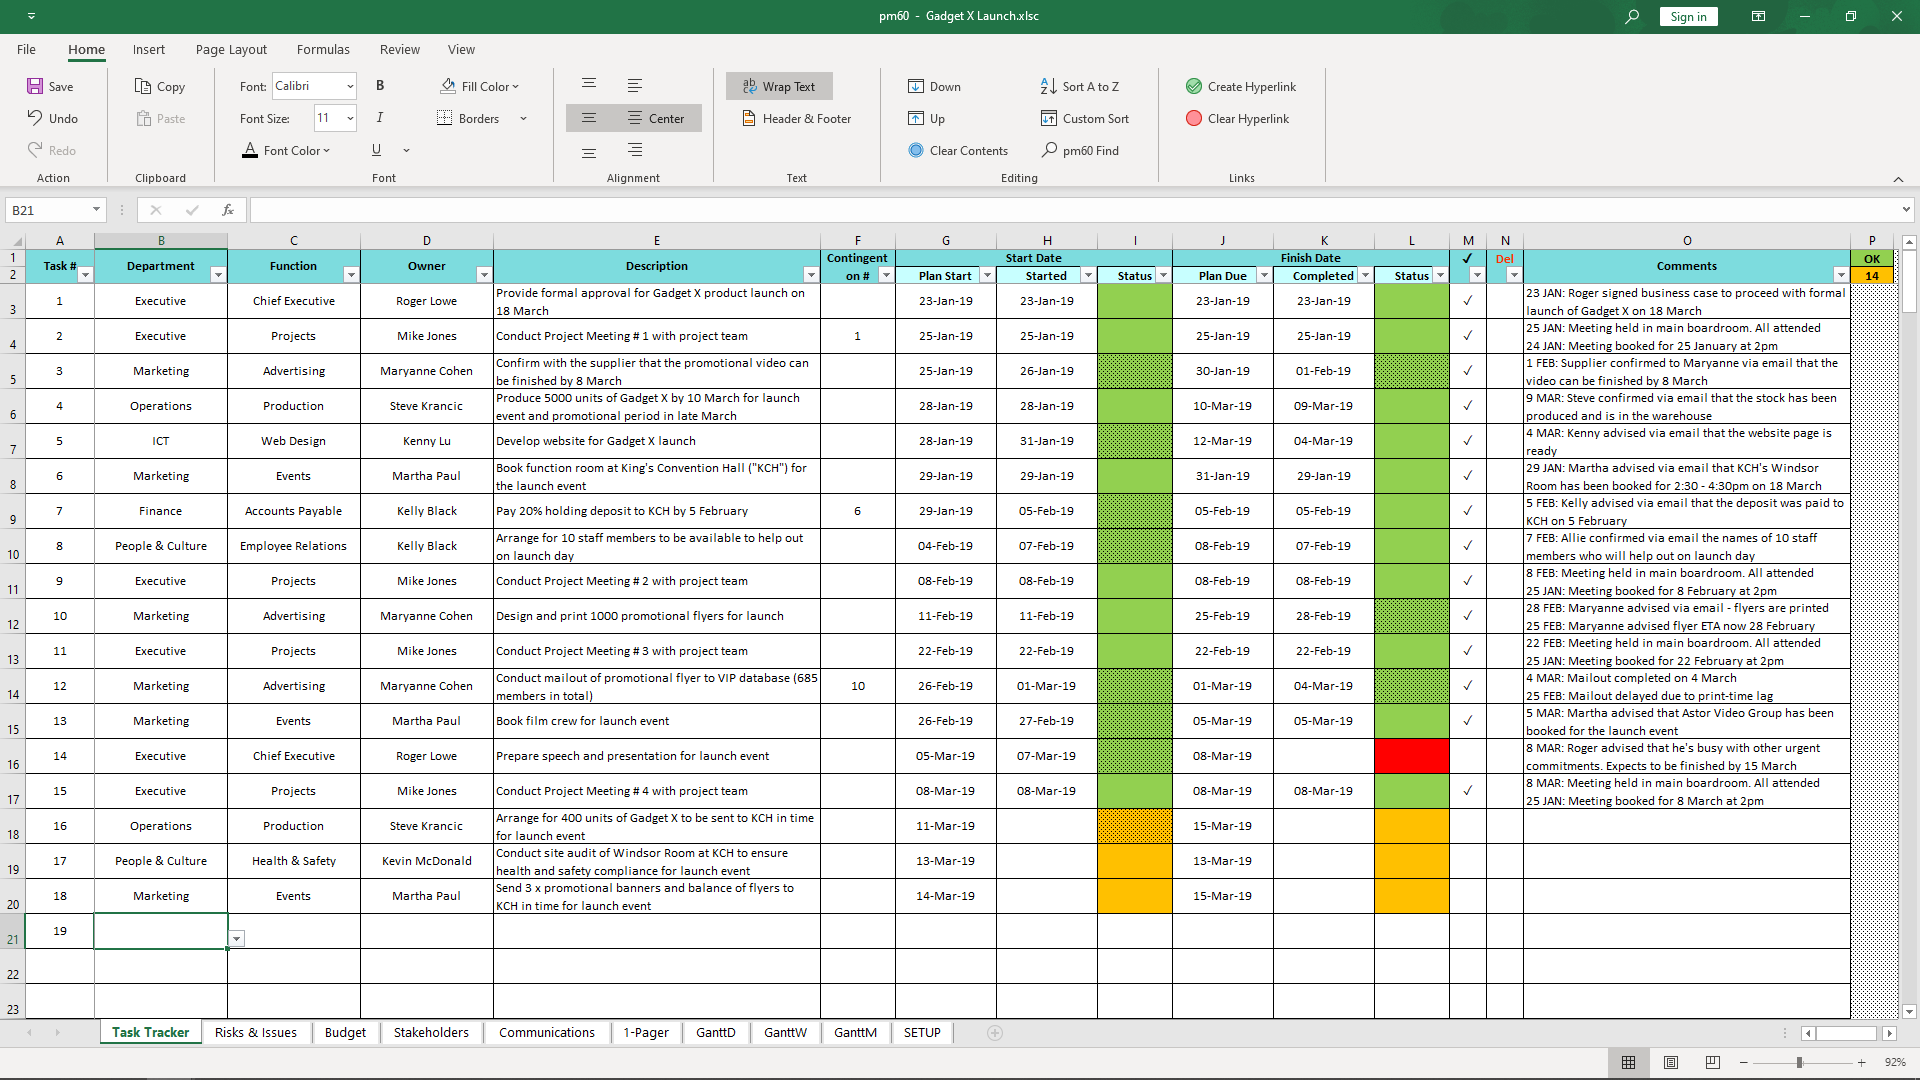Toggle Center alignment button
This screenshot has height=1080, width=1920.
coord(656,118)
